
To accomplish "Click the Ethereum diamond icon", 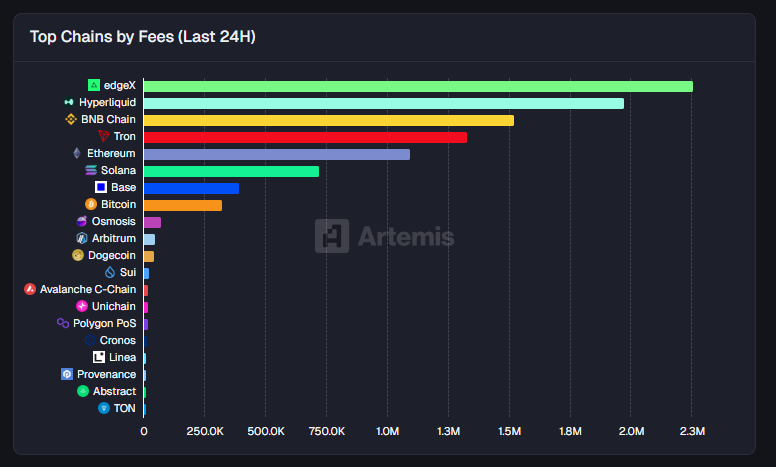I will (77, 154).
